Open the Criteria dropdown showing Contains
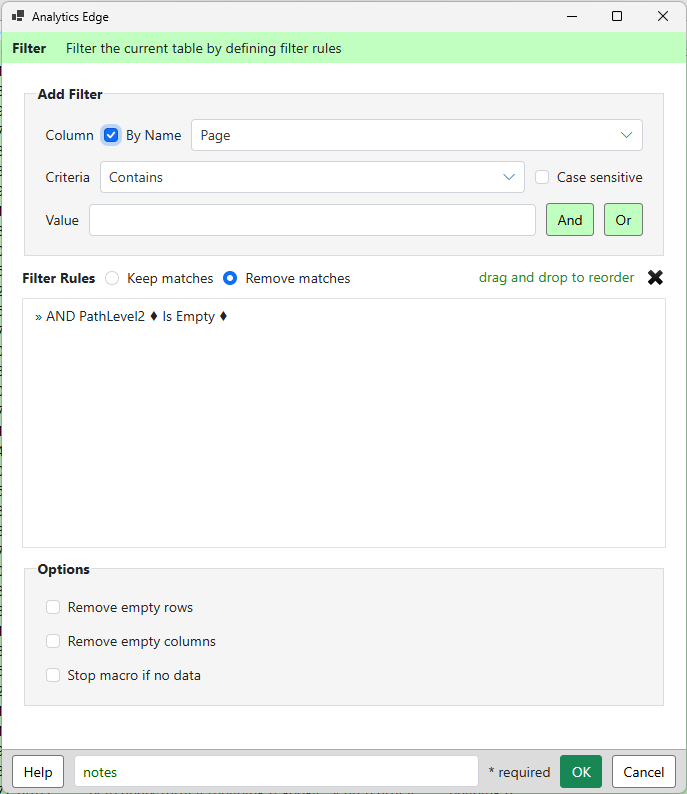687x794 pixels. click(312, 177)
